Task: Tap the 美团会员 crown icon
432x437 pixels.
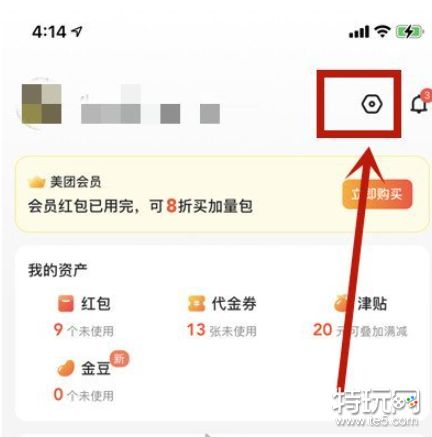Action: coord(37,182)
